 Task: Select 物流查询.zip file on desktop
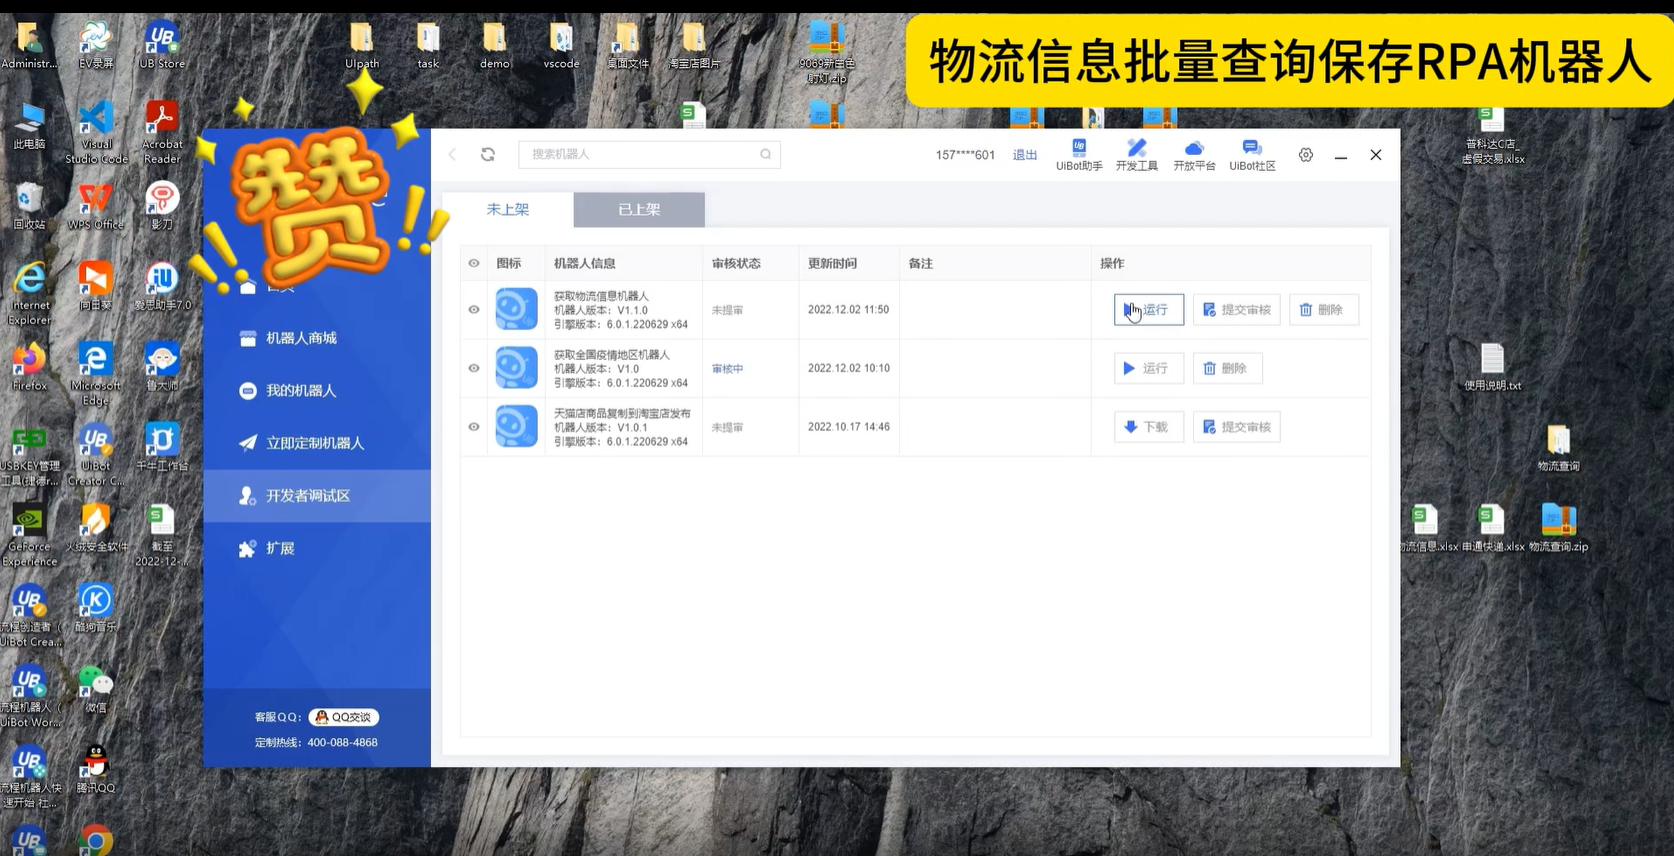point(1558,528)
